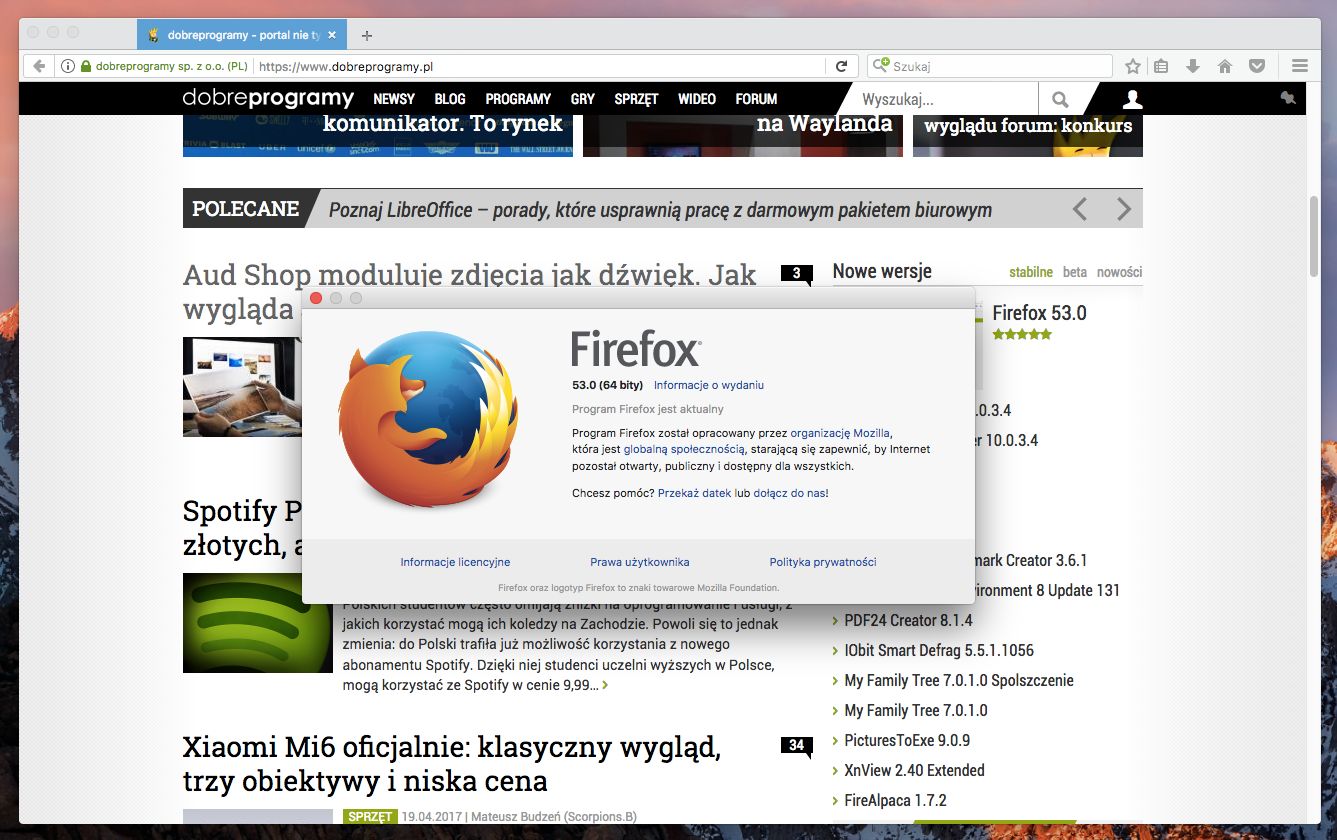Open Informacje licencyjne link
Screen dimensions: 1337x840
455,562
